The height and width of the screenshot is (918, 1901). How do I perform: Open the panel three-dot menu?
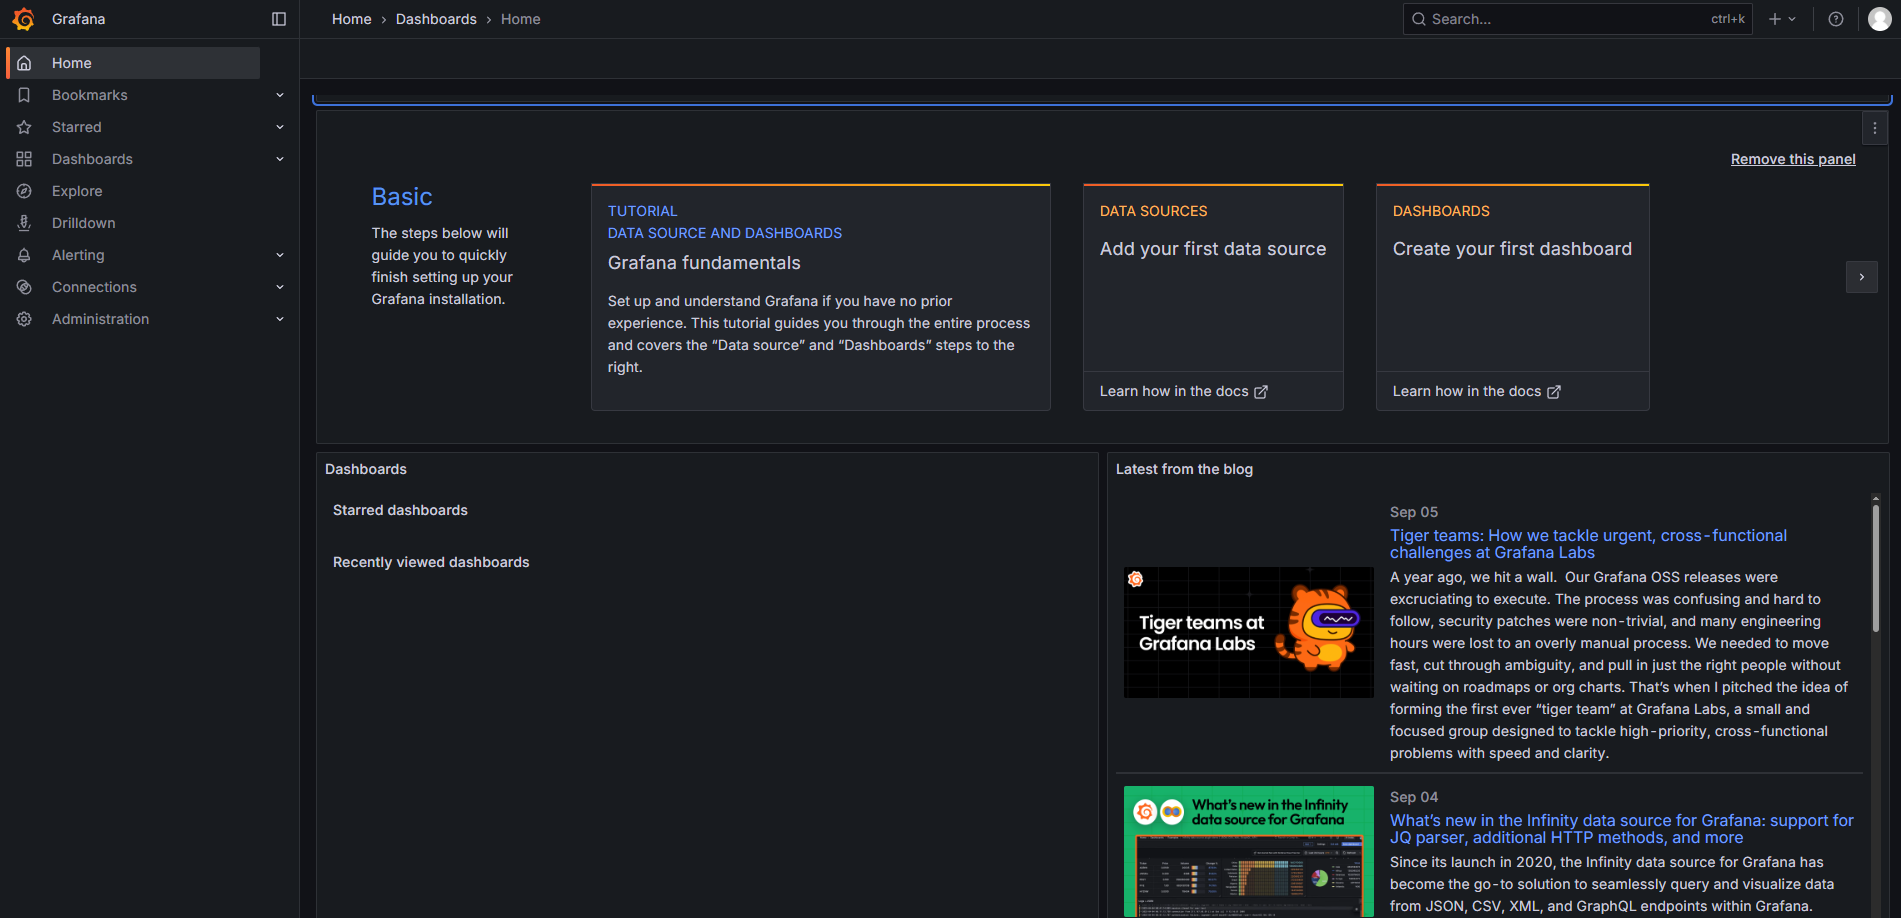(x=1875, y=128)
